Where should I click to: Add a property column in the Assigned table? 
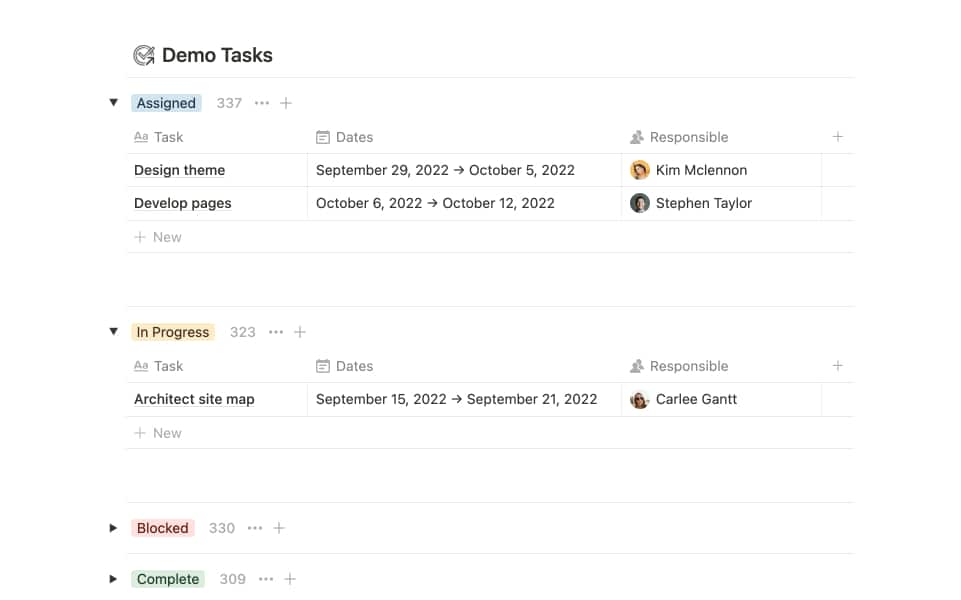838,137
